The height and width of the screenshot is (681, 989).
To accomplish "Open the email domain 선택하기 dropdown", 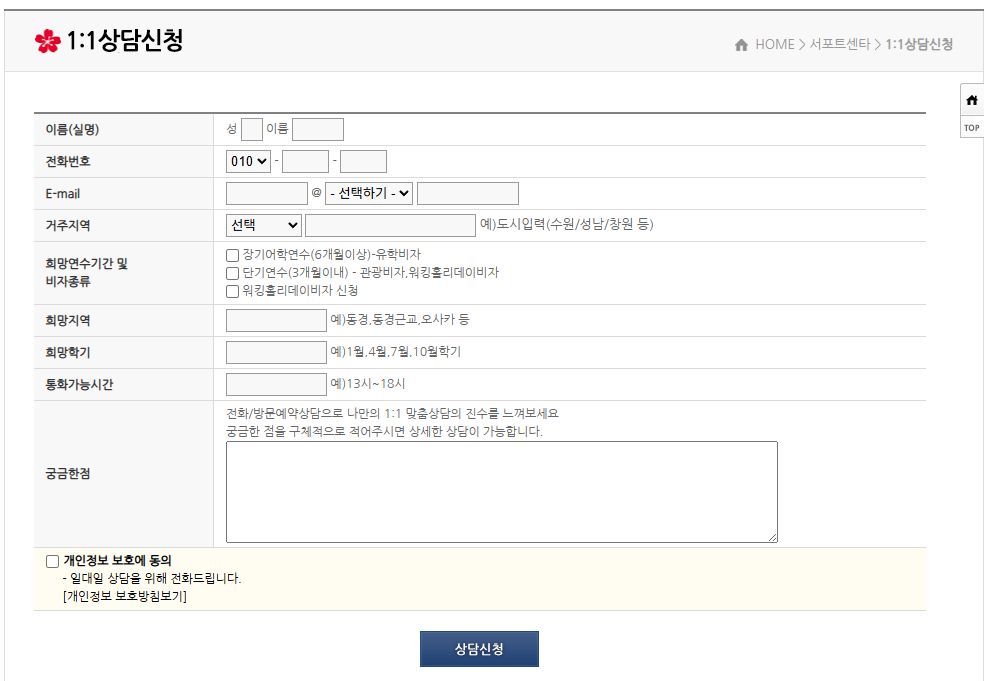I will (x=369, y=194).
